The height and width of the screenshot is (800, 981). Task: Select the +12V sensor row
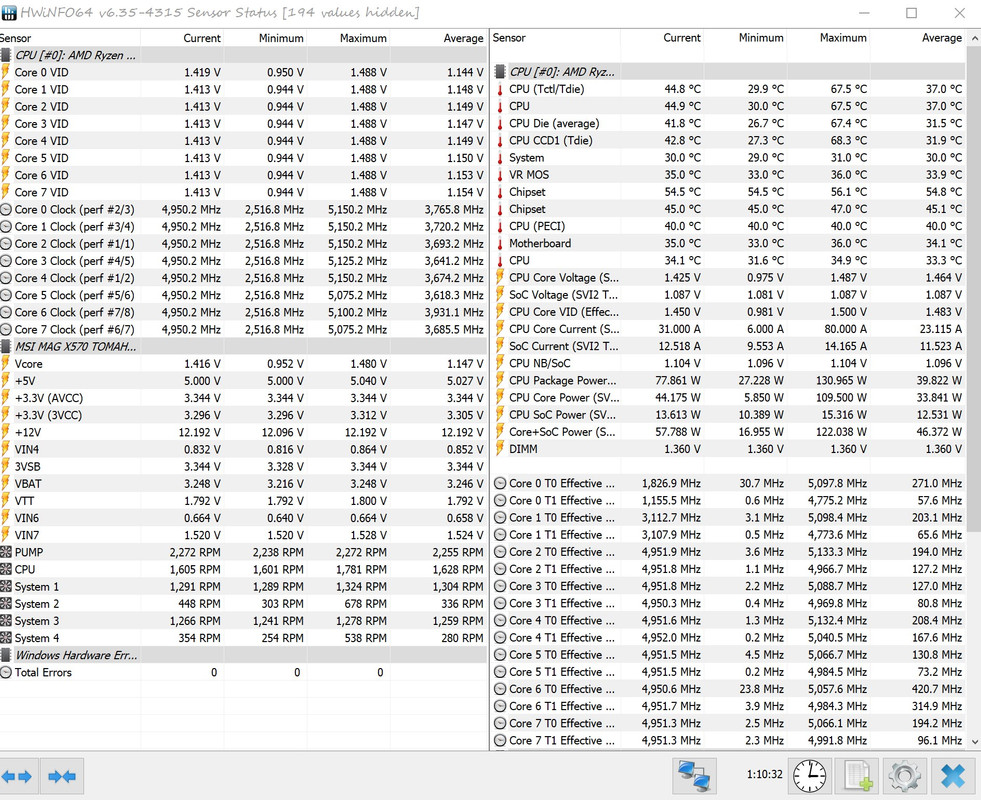pos(243,432)
